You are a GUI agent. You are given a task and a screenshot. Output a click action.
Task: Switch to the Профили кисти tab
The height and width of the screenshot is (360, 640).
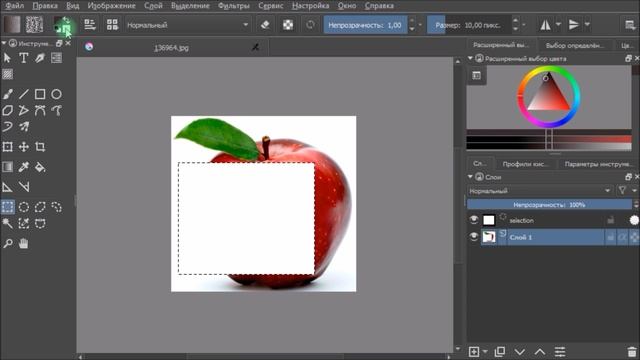(525, 164)
